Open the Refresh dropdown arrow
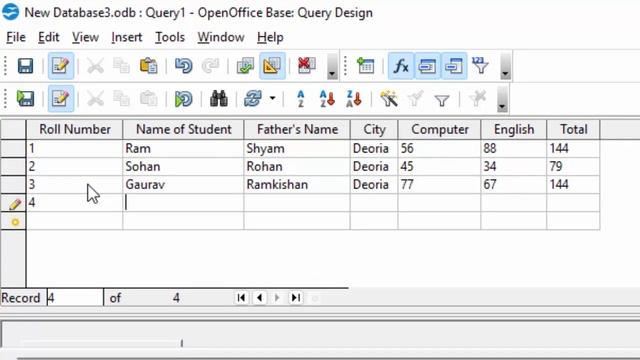Viewport: 640px width, 360px height. 272,99
